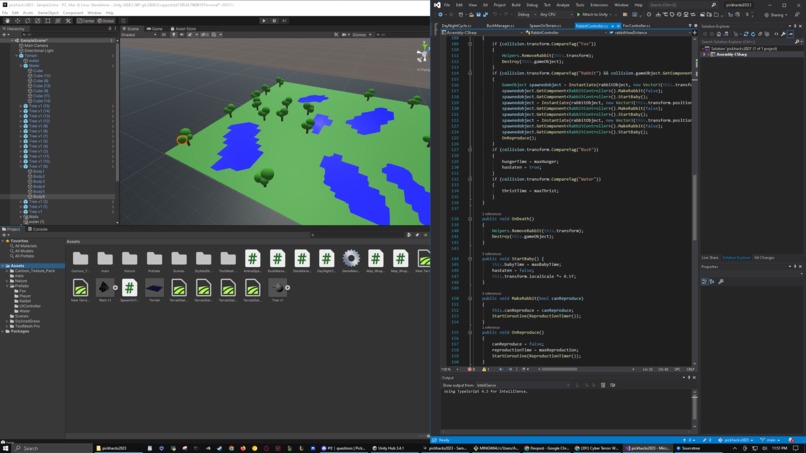Click the Play button in Unity
This screenshot has height=453, width=806.
tap(264, 21)
